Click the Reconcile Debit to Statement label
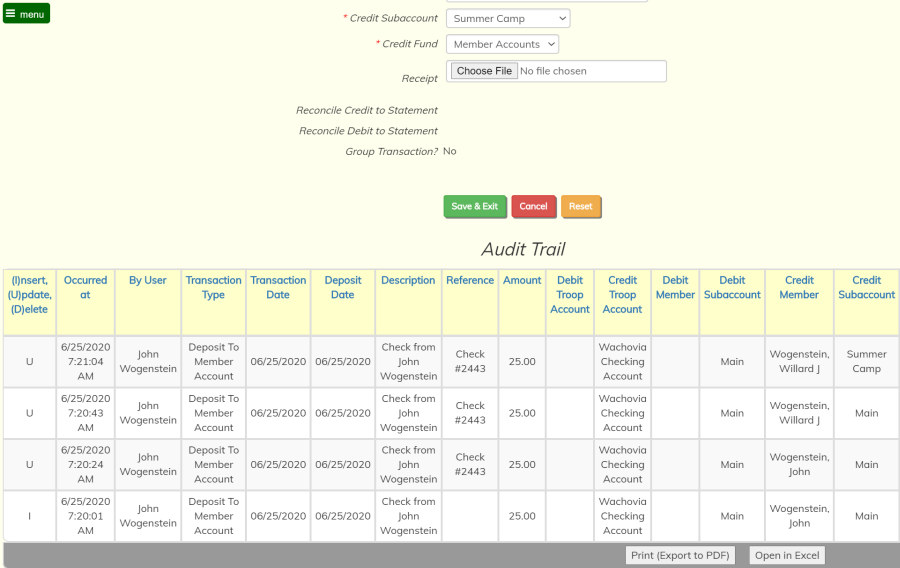900x568 pixels. pyautogui.click(x=368, y=131)
